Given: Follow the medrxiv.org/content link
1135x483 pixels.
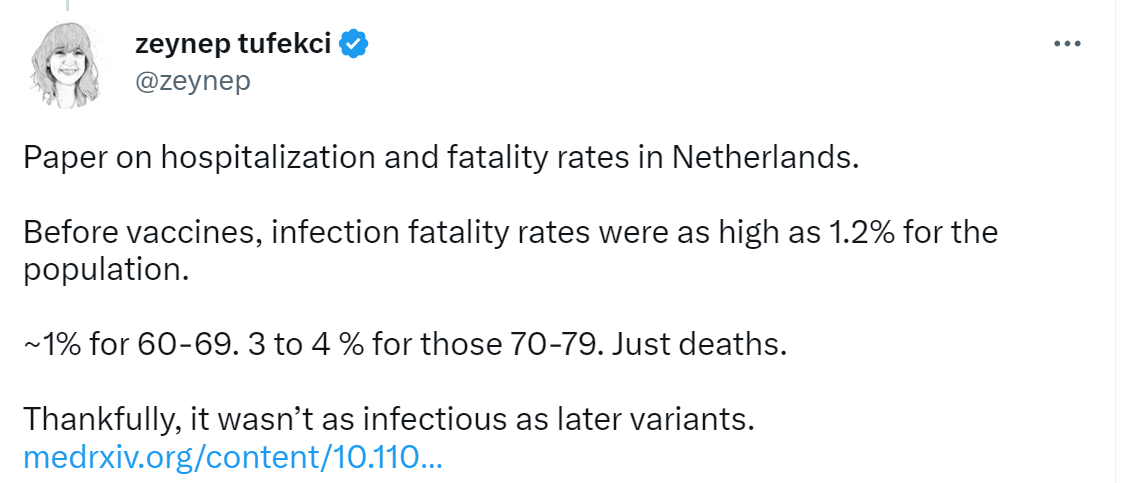Looking at the screenshot, I should (232, 457).
